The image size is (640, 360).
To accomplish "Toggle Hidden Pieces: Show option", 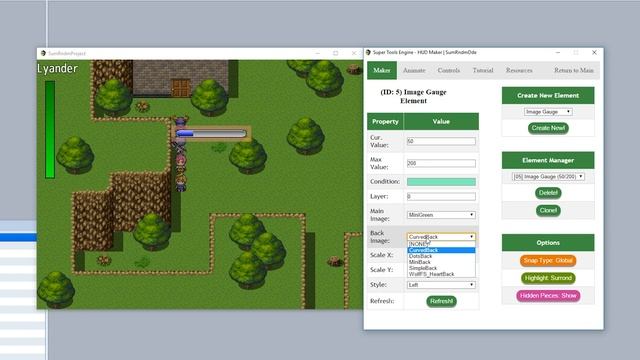I will click(548, 296).
